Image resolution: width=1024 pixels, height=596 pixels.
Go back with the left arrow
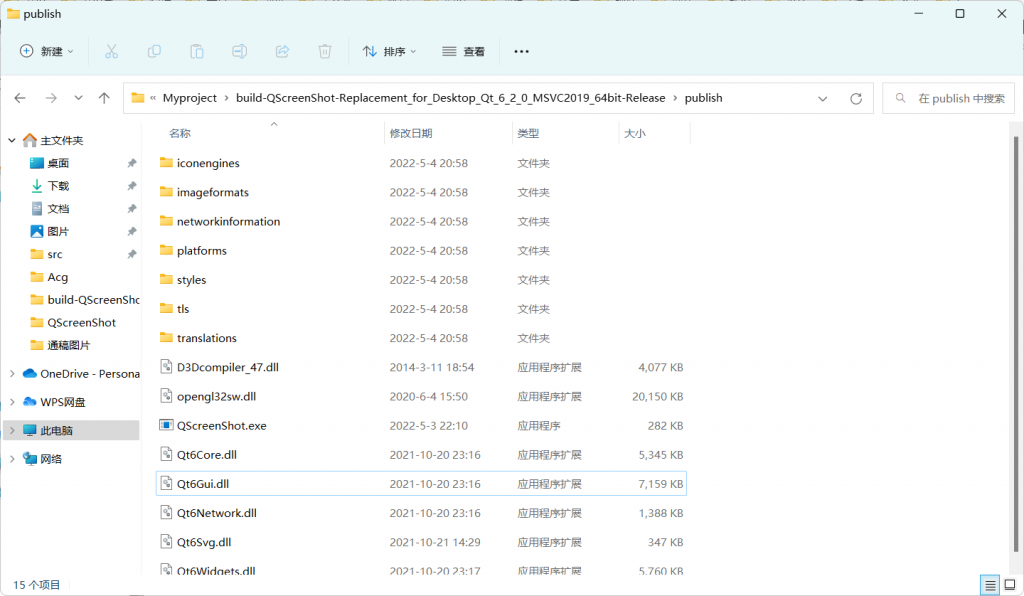point(20,98)
